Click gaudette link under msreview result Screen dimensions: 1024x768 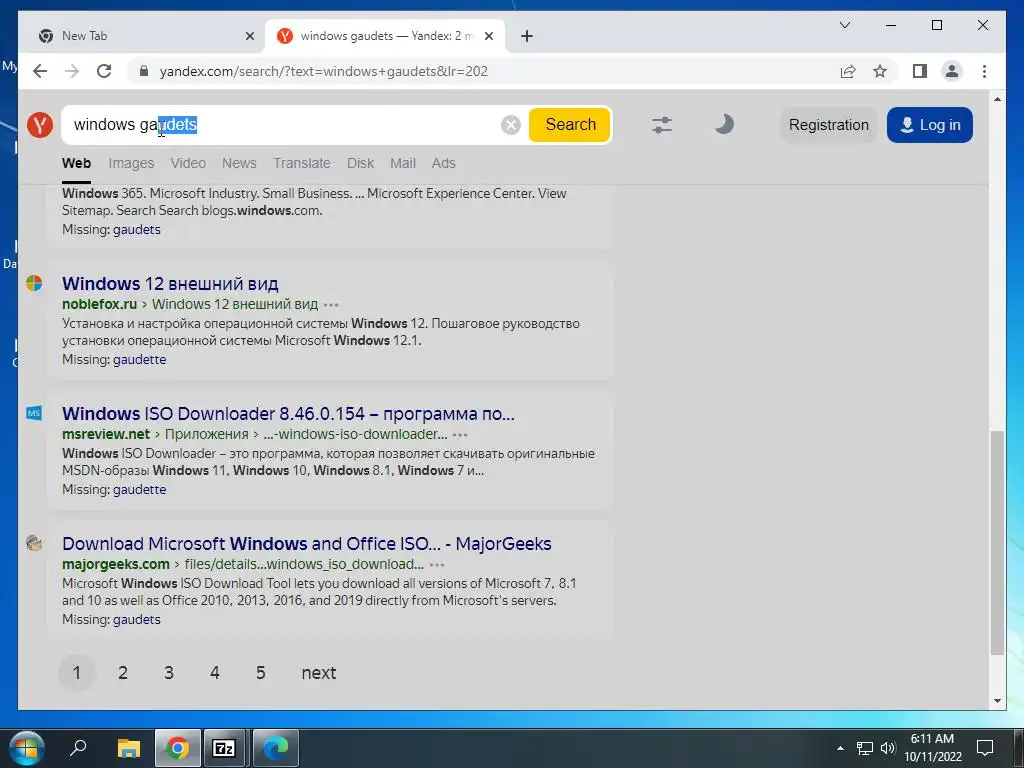coord(140,490)
